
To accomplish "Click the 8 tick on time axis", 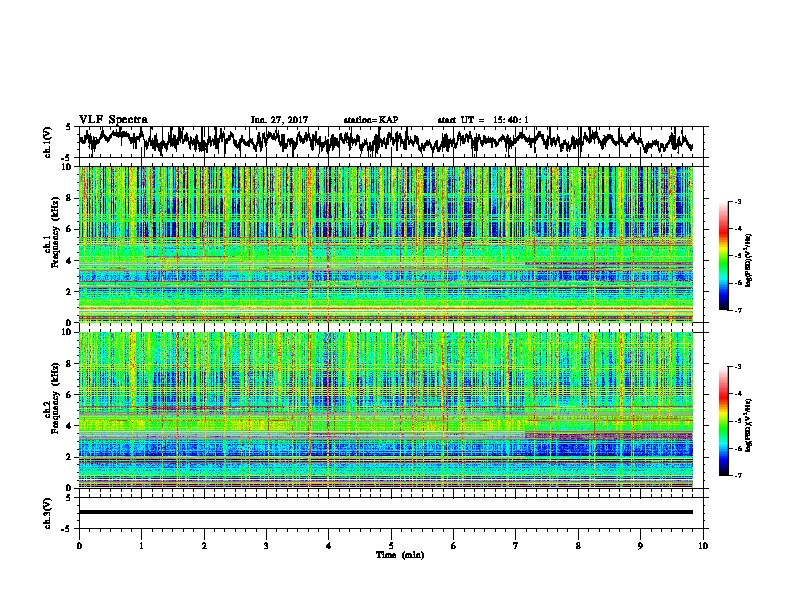I will click(578, 546).
